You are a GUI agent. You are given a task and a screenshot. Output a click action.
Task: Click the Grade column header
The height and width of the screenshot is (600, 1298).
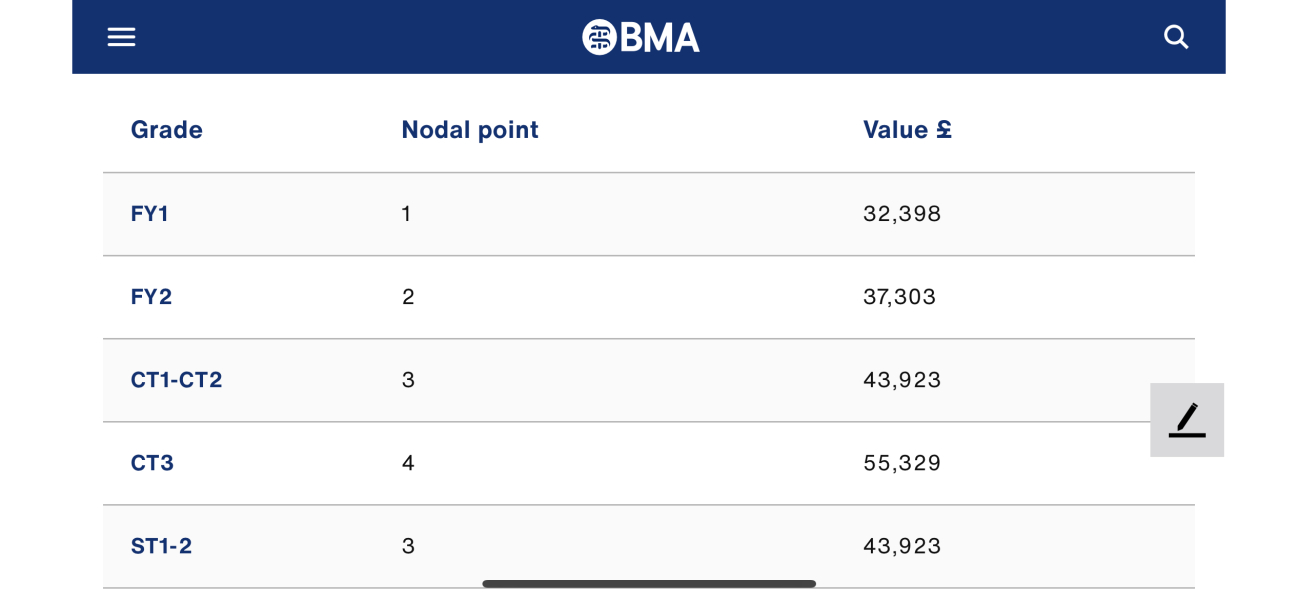167,130
